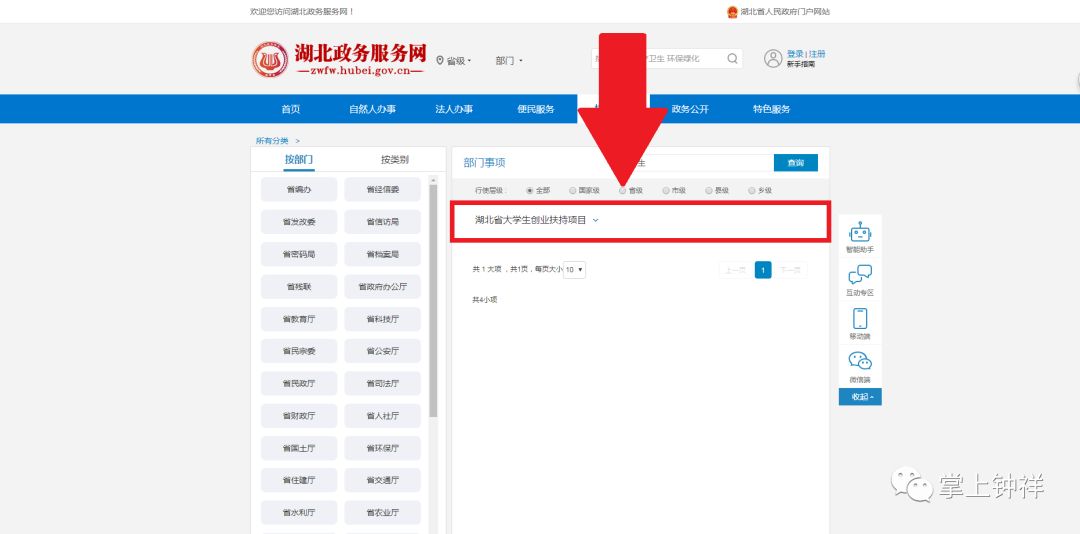Click the 下一页 pagination button
Viewport: 1080px width, 534px height.
pyautogui.click(x=791, y=270)
